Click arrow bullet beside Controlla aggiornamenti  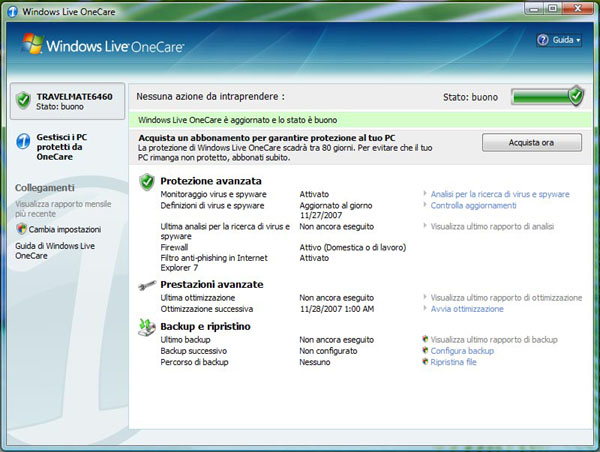425,204
